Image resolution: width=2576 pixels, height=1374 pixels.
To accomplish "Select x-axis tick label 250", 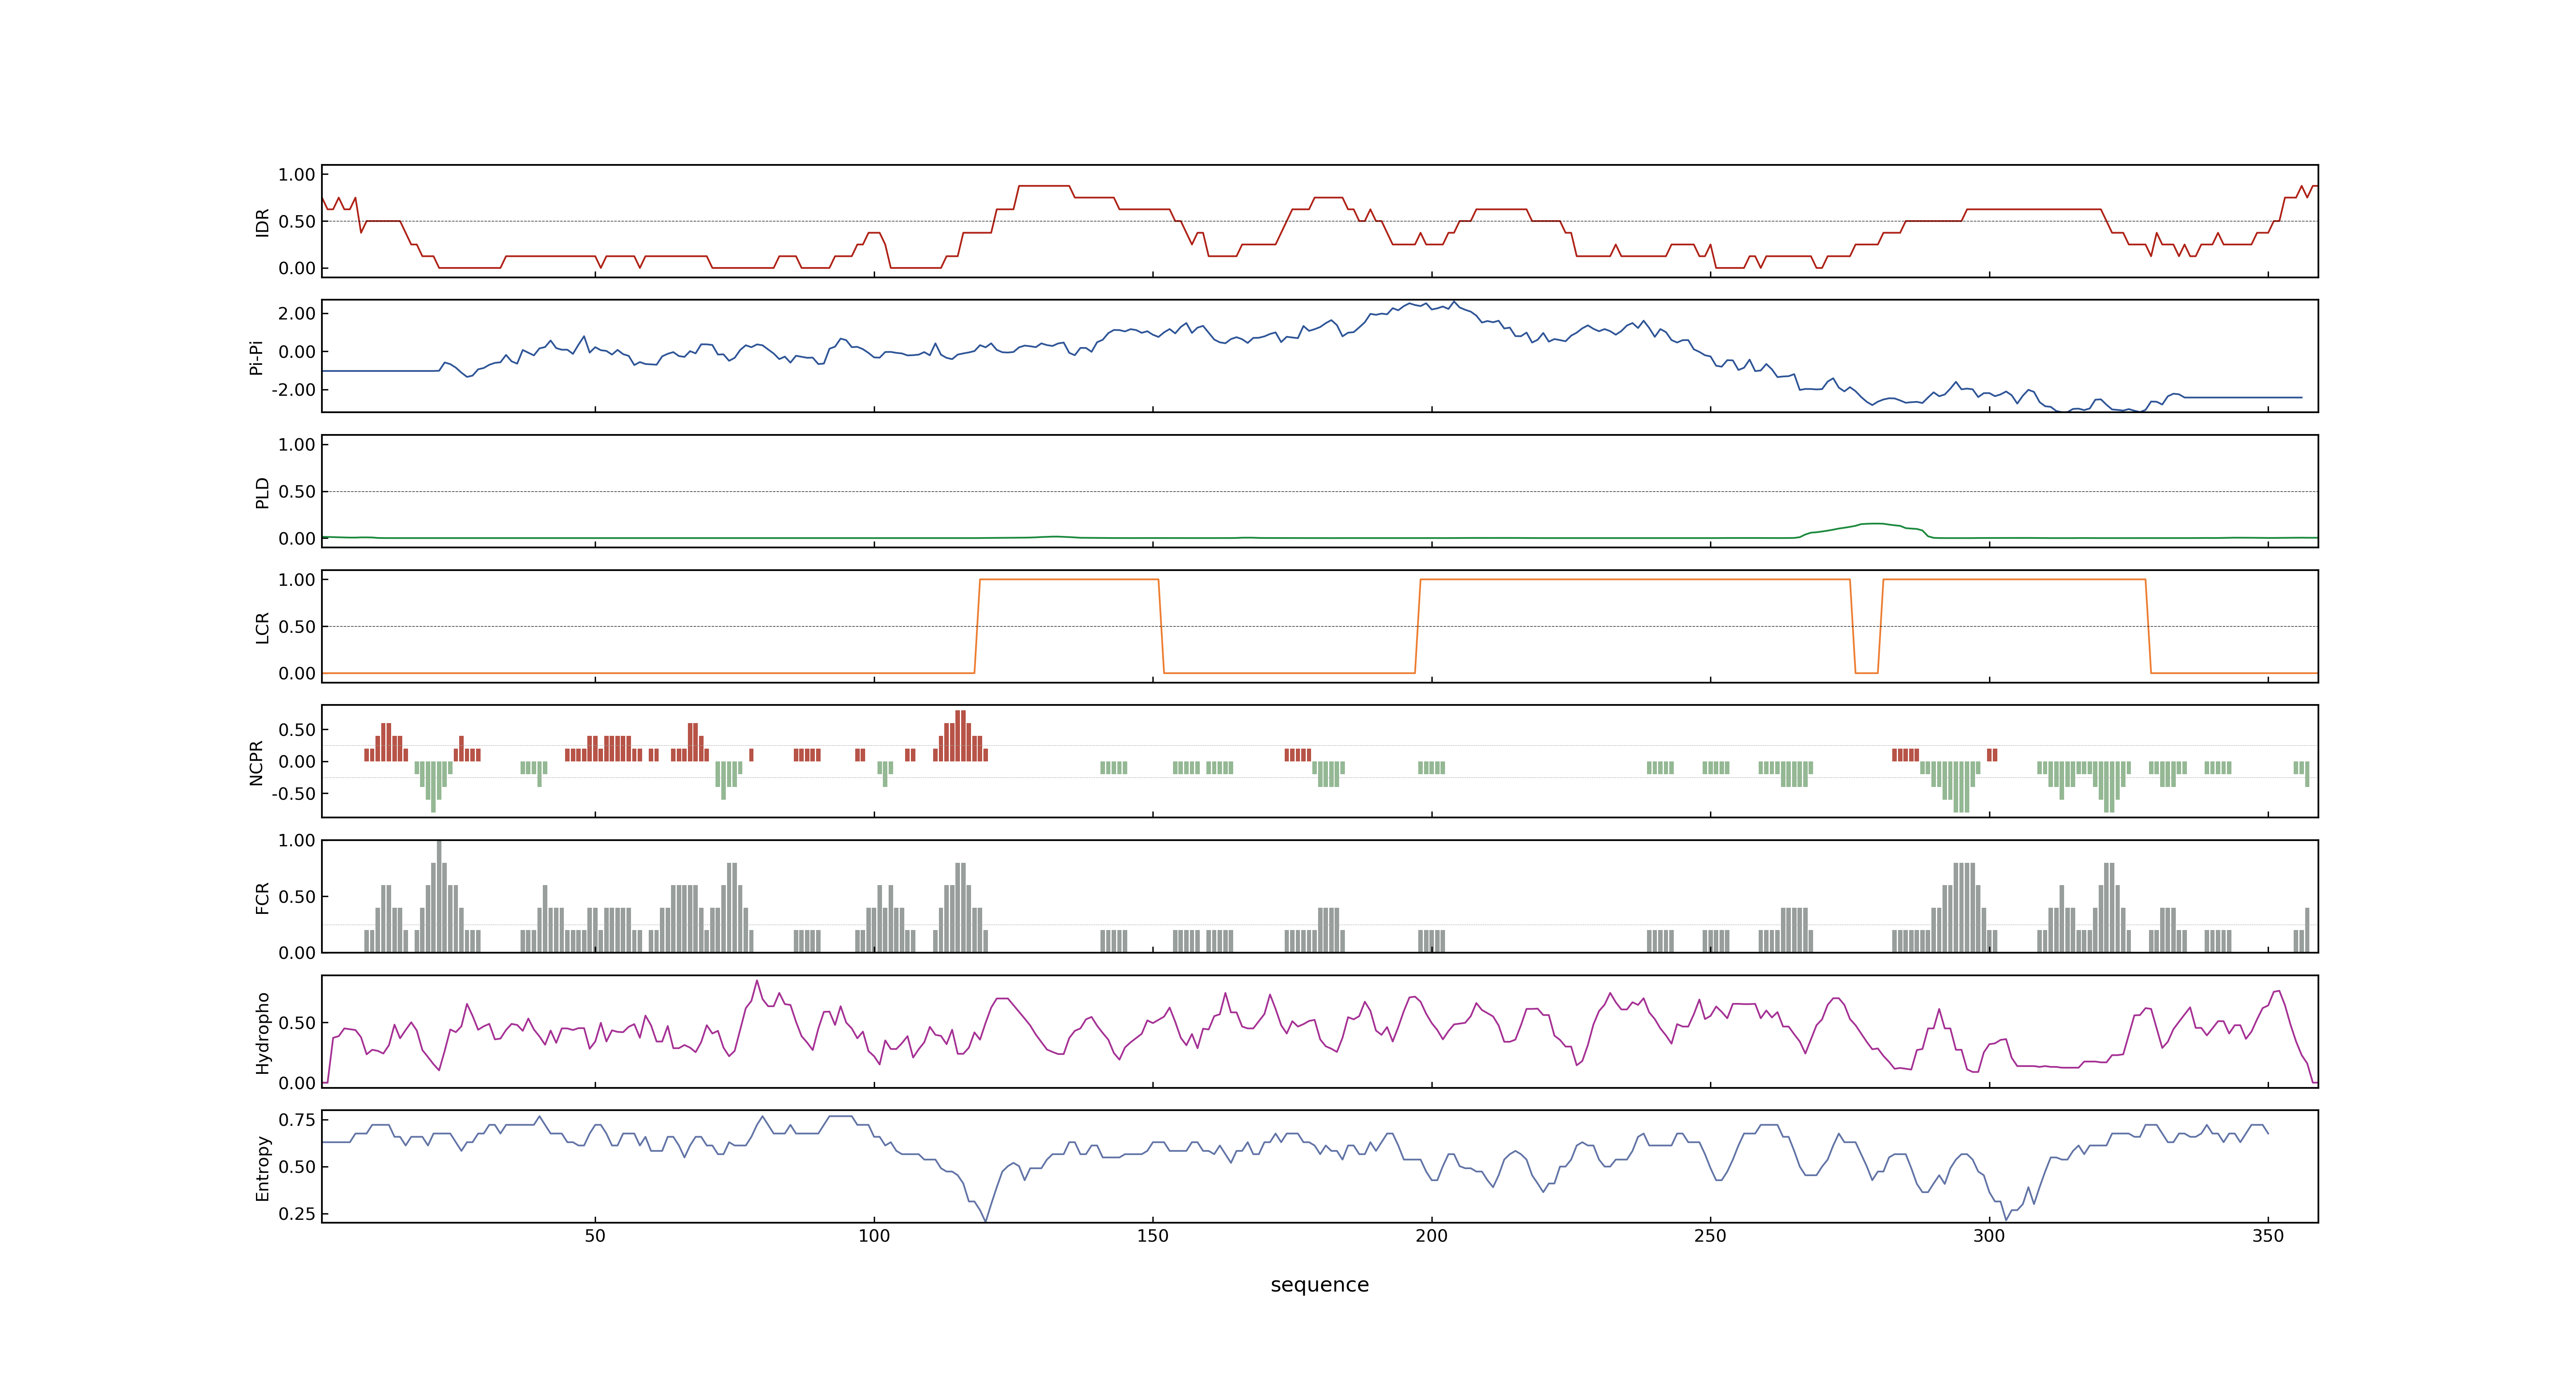I will pyautogui.click(x=1710, y=1236).
